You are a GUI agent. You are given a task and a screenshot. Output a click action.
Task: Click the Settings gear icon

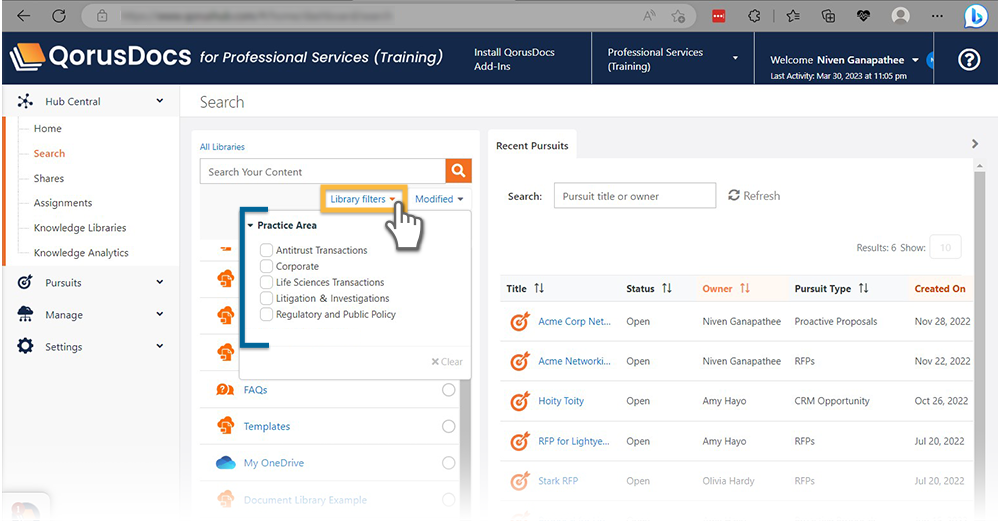pos(25,346)
